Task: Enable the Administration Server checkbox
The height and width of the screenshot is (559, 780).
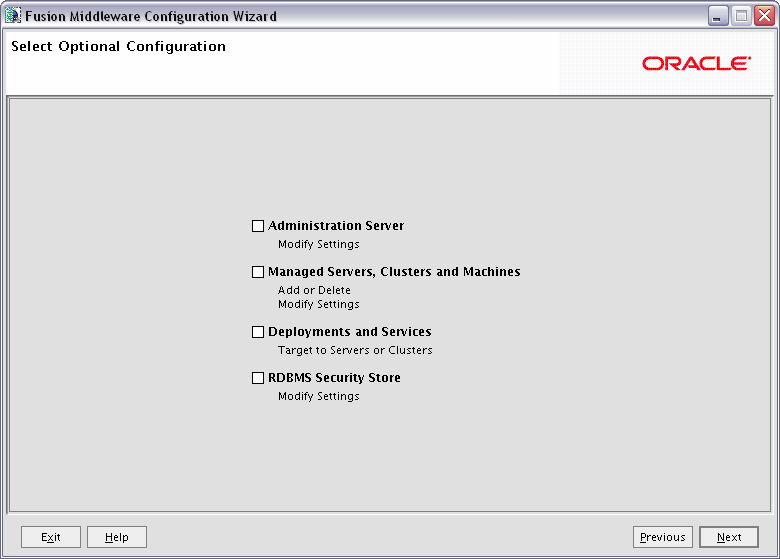Action: [258, 226]
